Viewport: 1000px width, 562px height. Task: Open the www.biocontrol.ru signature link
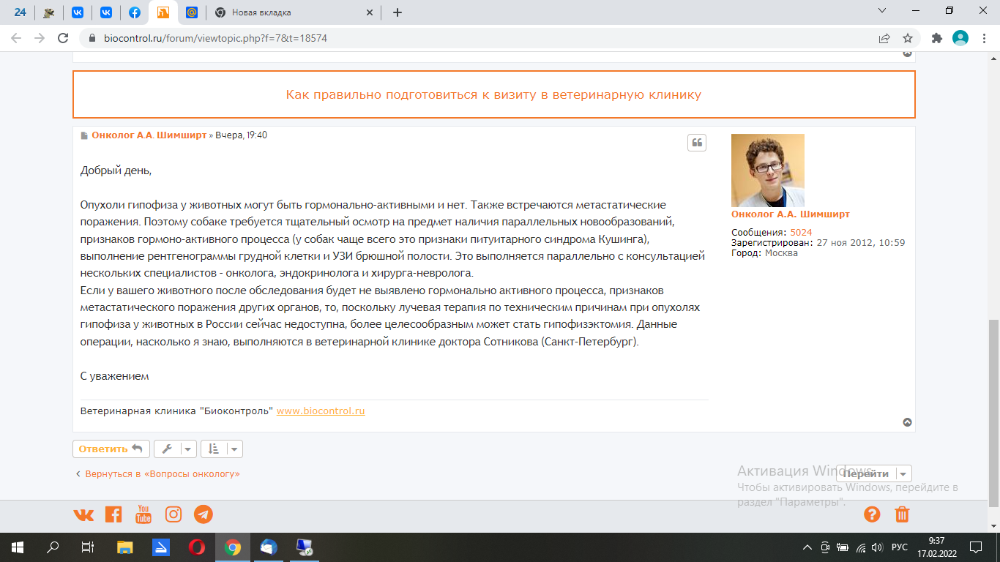[x=320, y=411]
